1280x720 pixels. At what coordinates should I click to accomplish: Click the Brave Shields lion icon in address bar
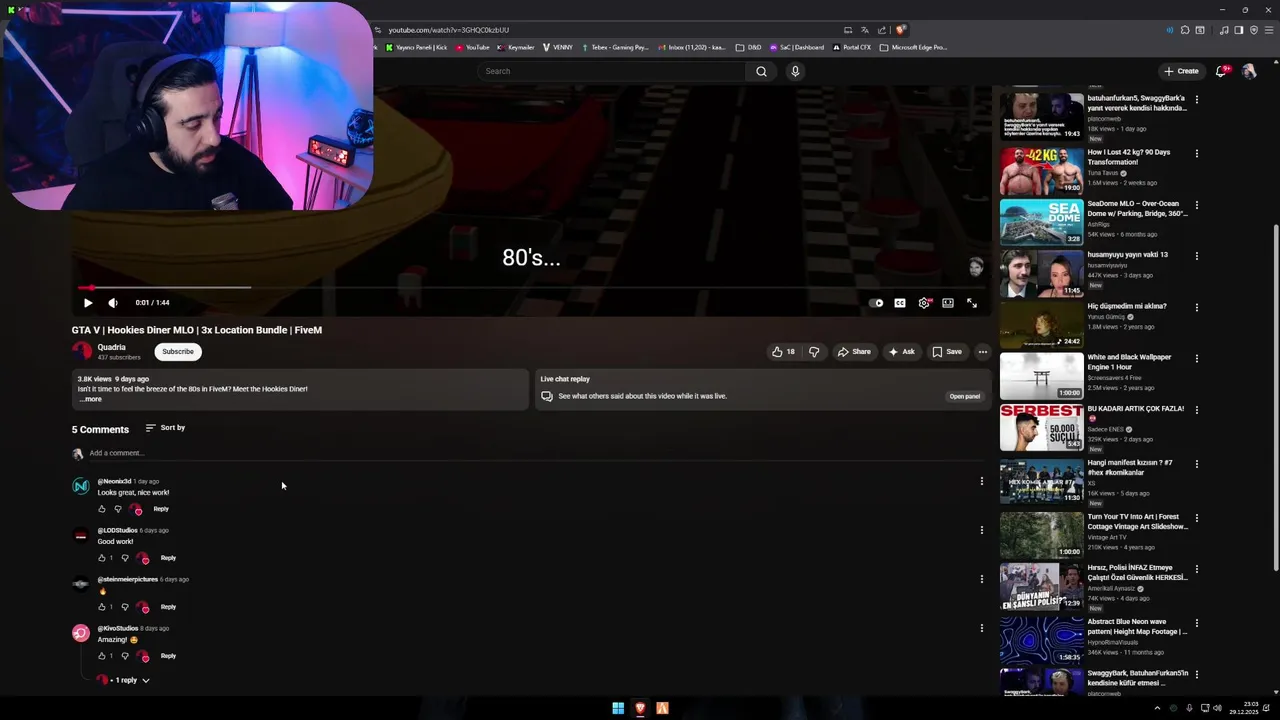(900, 30)
